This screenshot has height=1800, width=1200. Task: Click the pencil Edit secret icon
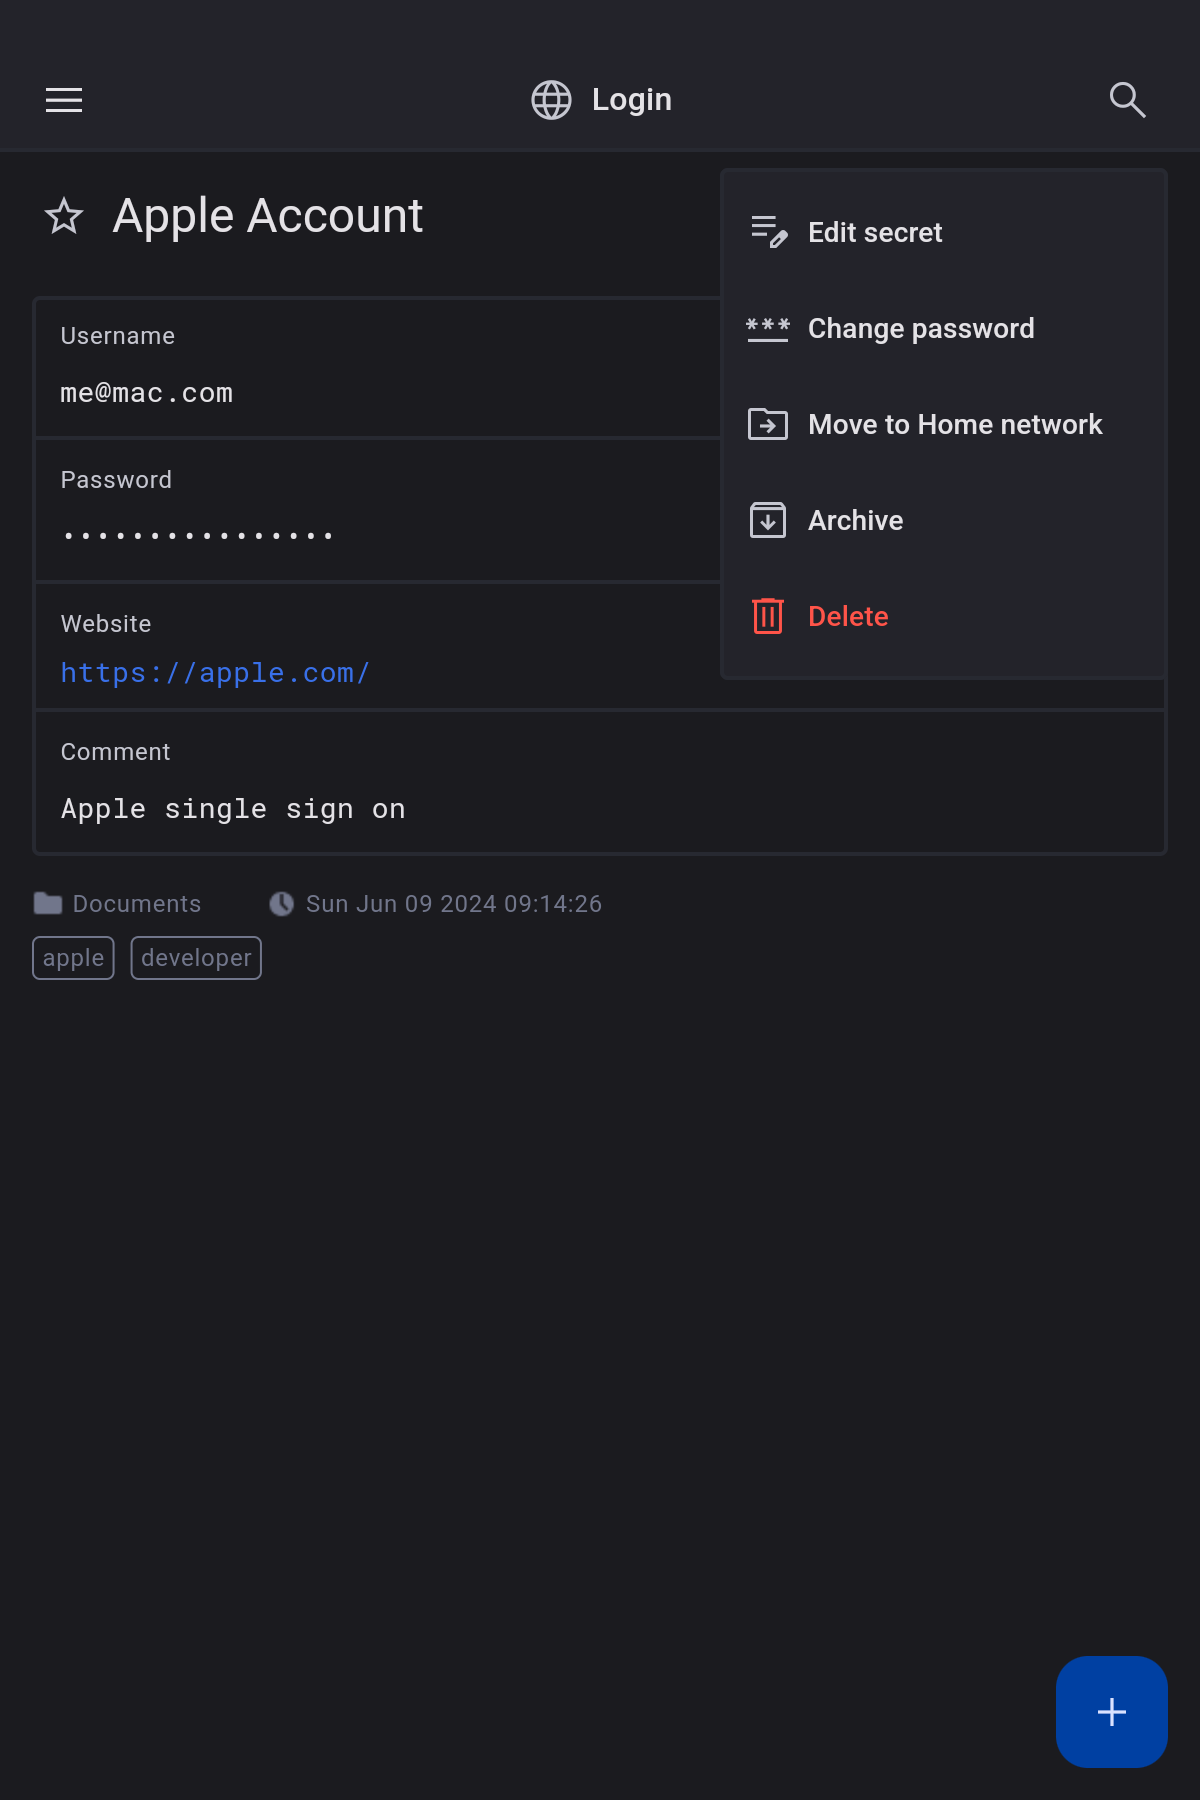(768, 232)
